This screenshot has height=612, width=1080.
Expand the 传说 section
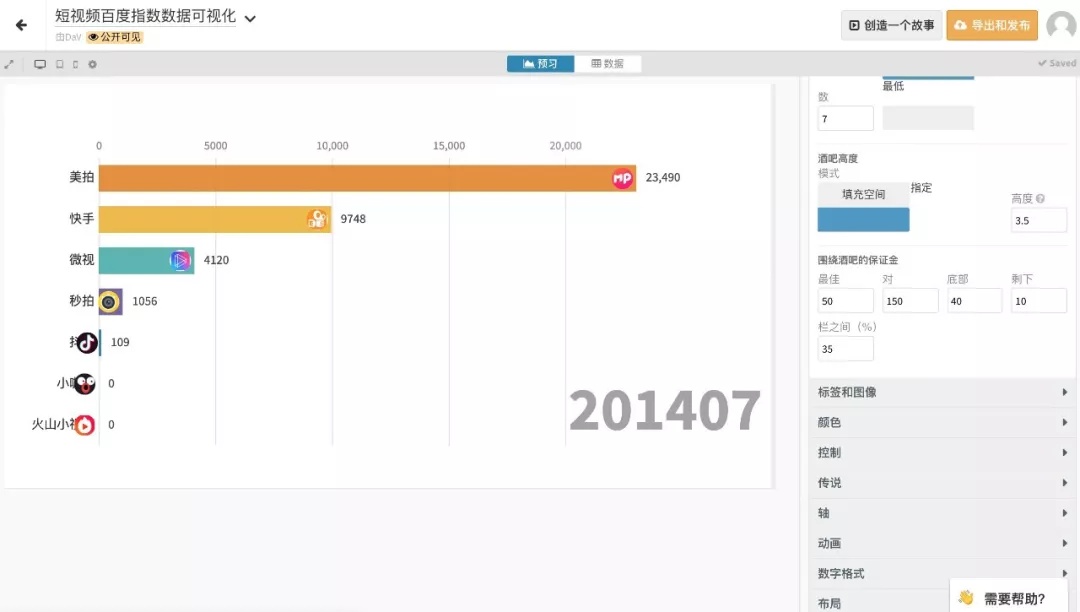coord(942,483)
